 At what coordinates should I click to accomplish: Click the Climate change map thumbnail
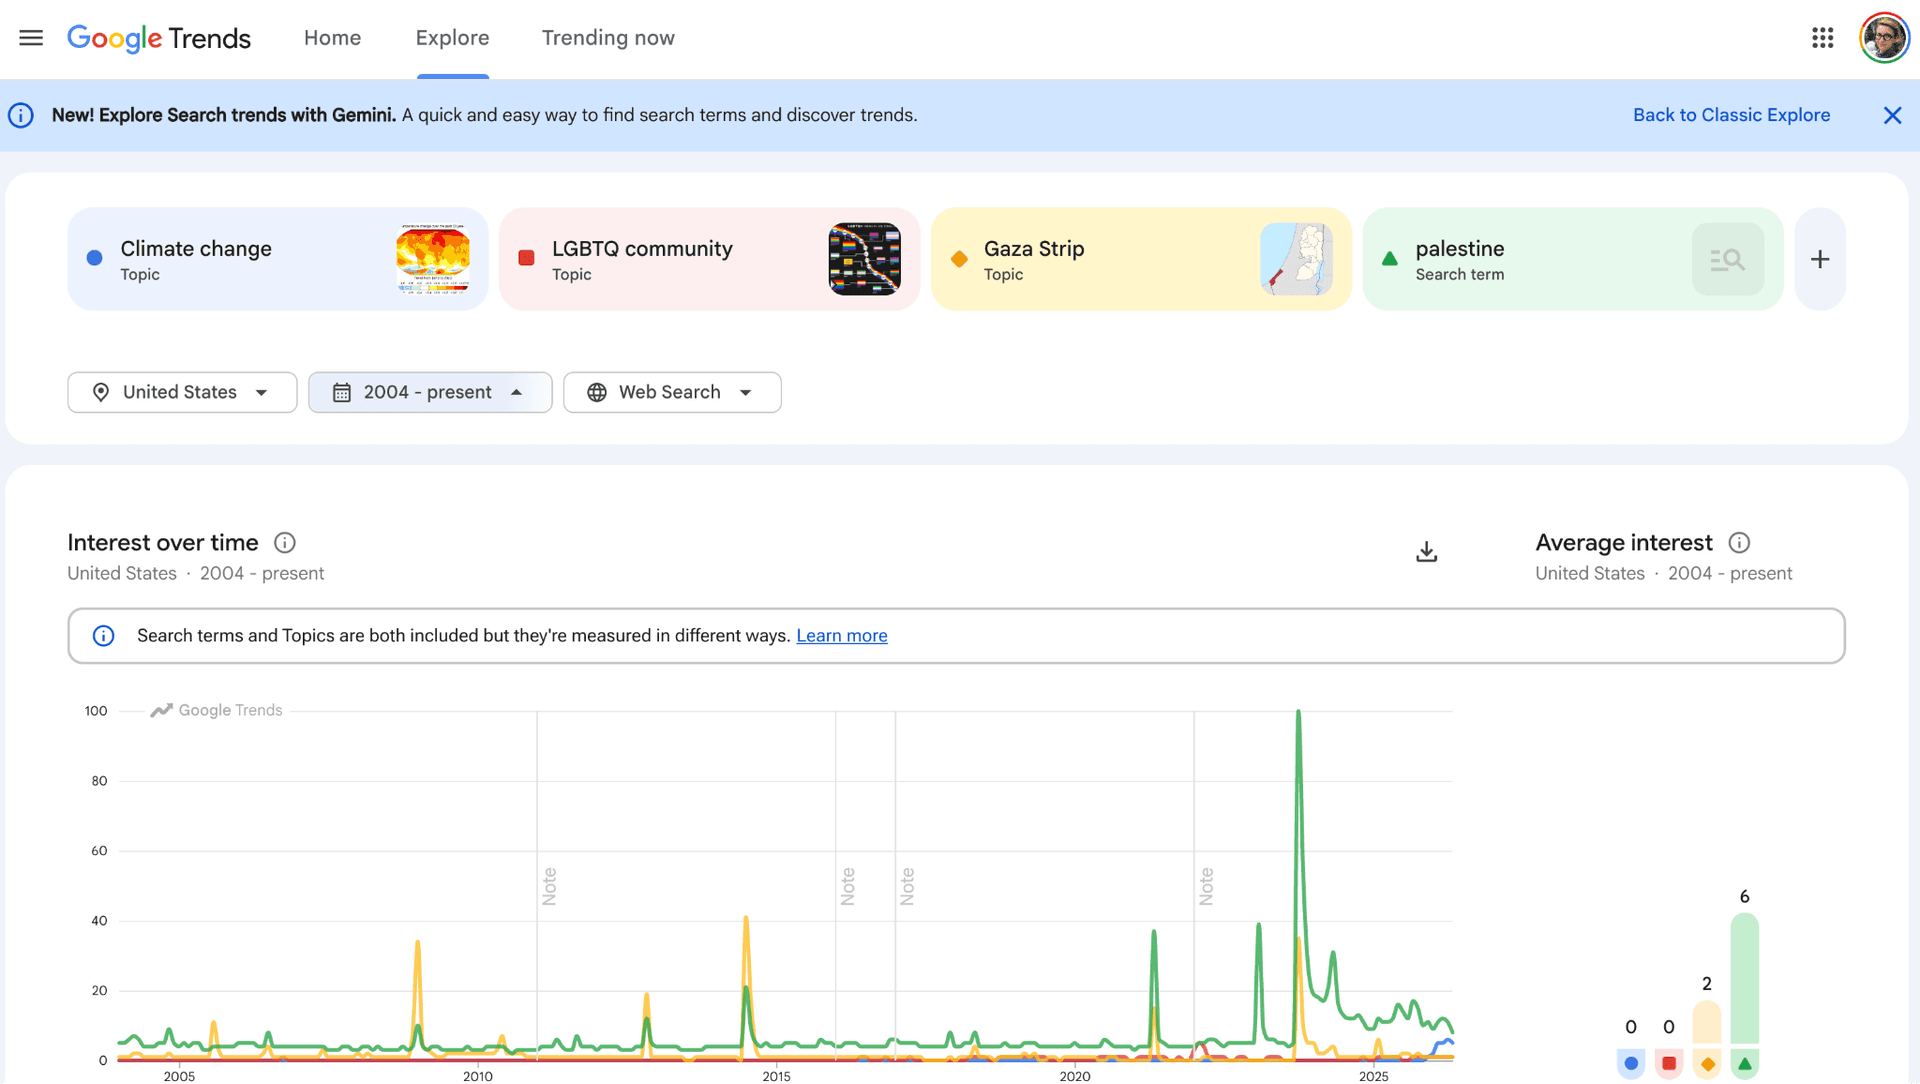(x=433, y=259)
